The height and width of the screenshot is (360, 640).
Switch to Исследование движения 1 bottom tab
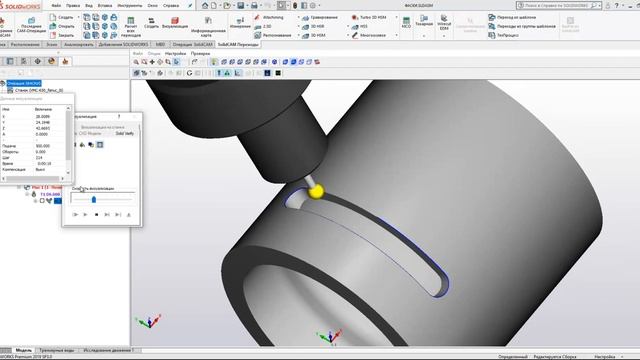coord(108,350)
